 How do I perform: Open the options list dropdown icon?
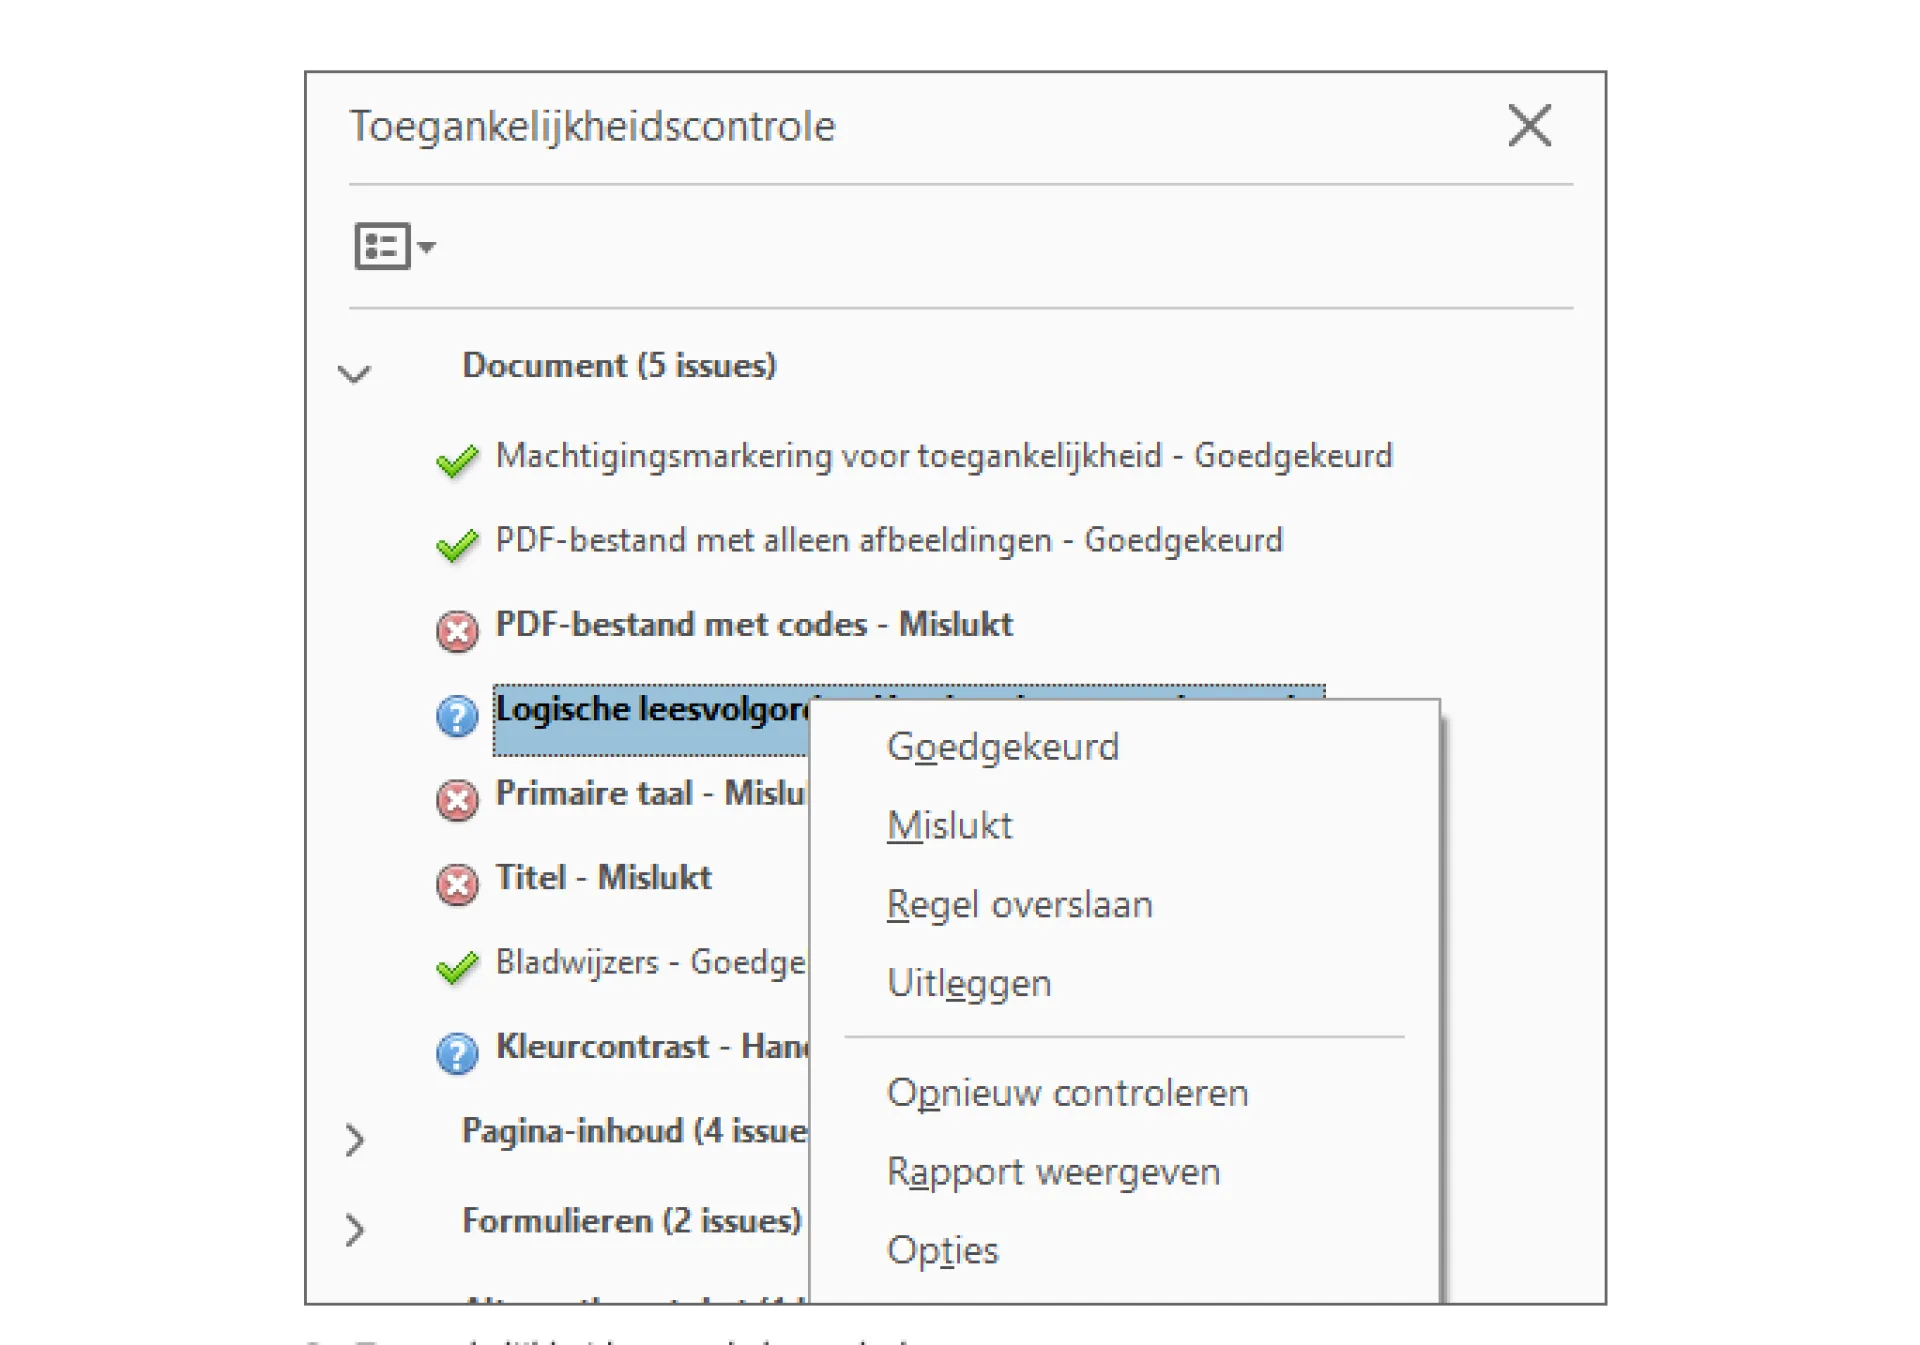tap(395, 246)
